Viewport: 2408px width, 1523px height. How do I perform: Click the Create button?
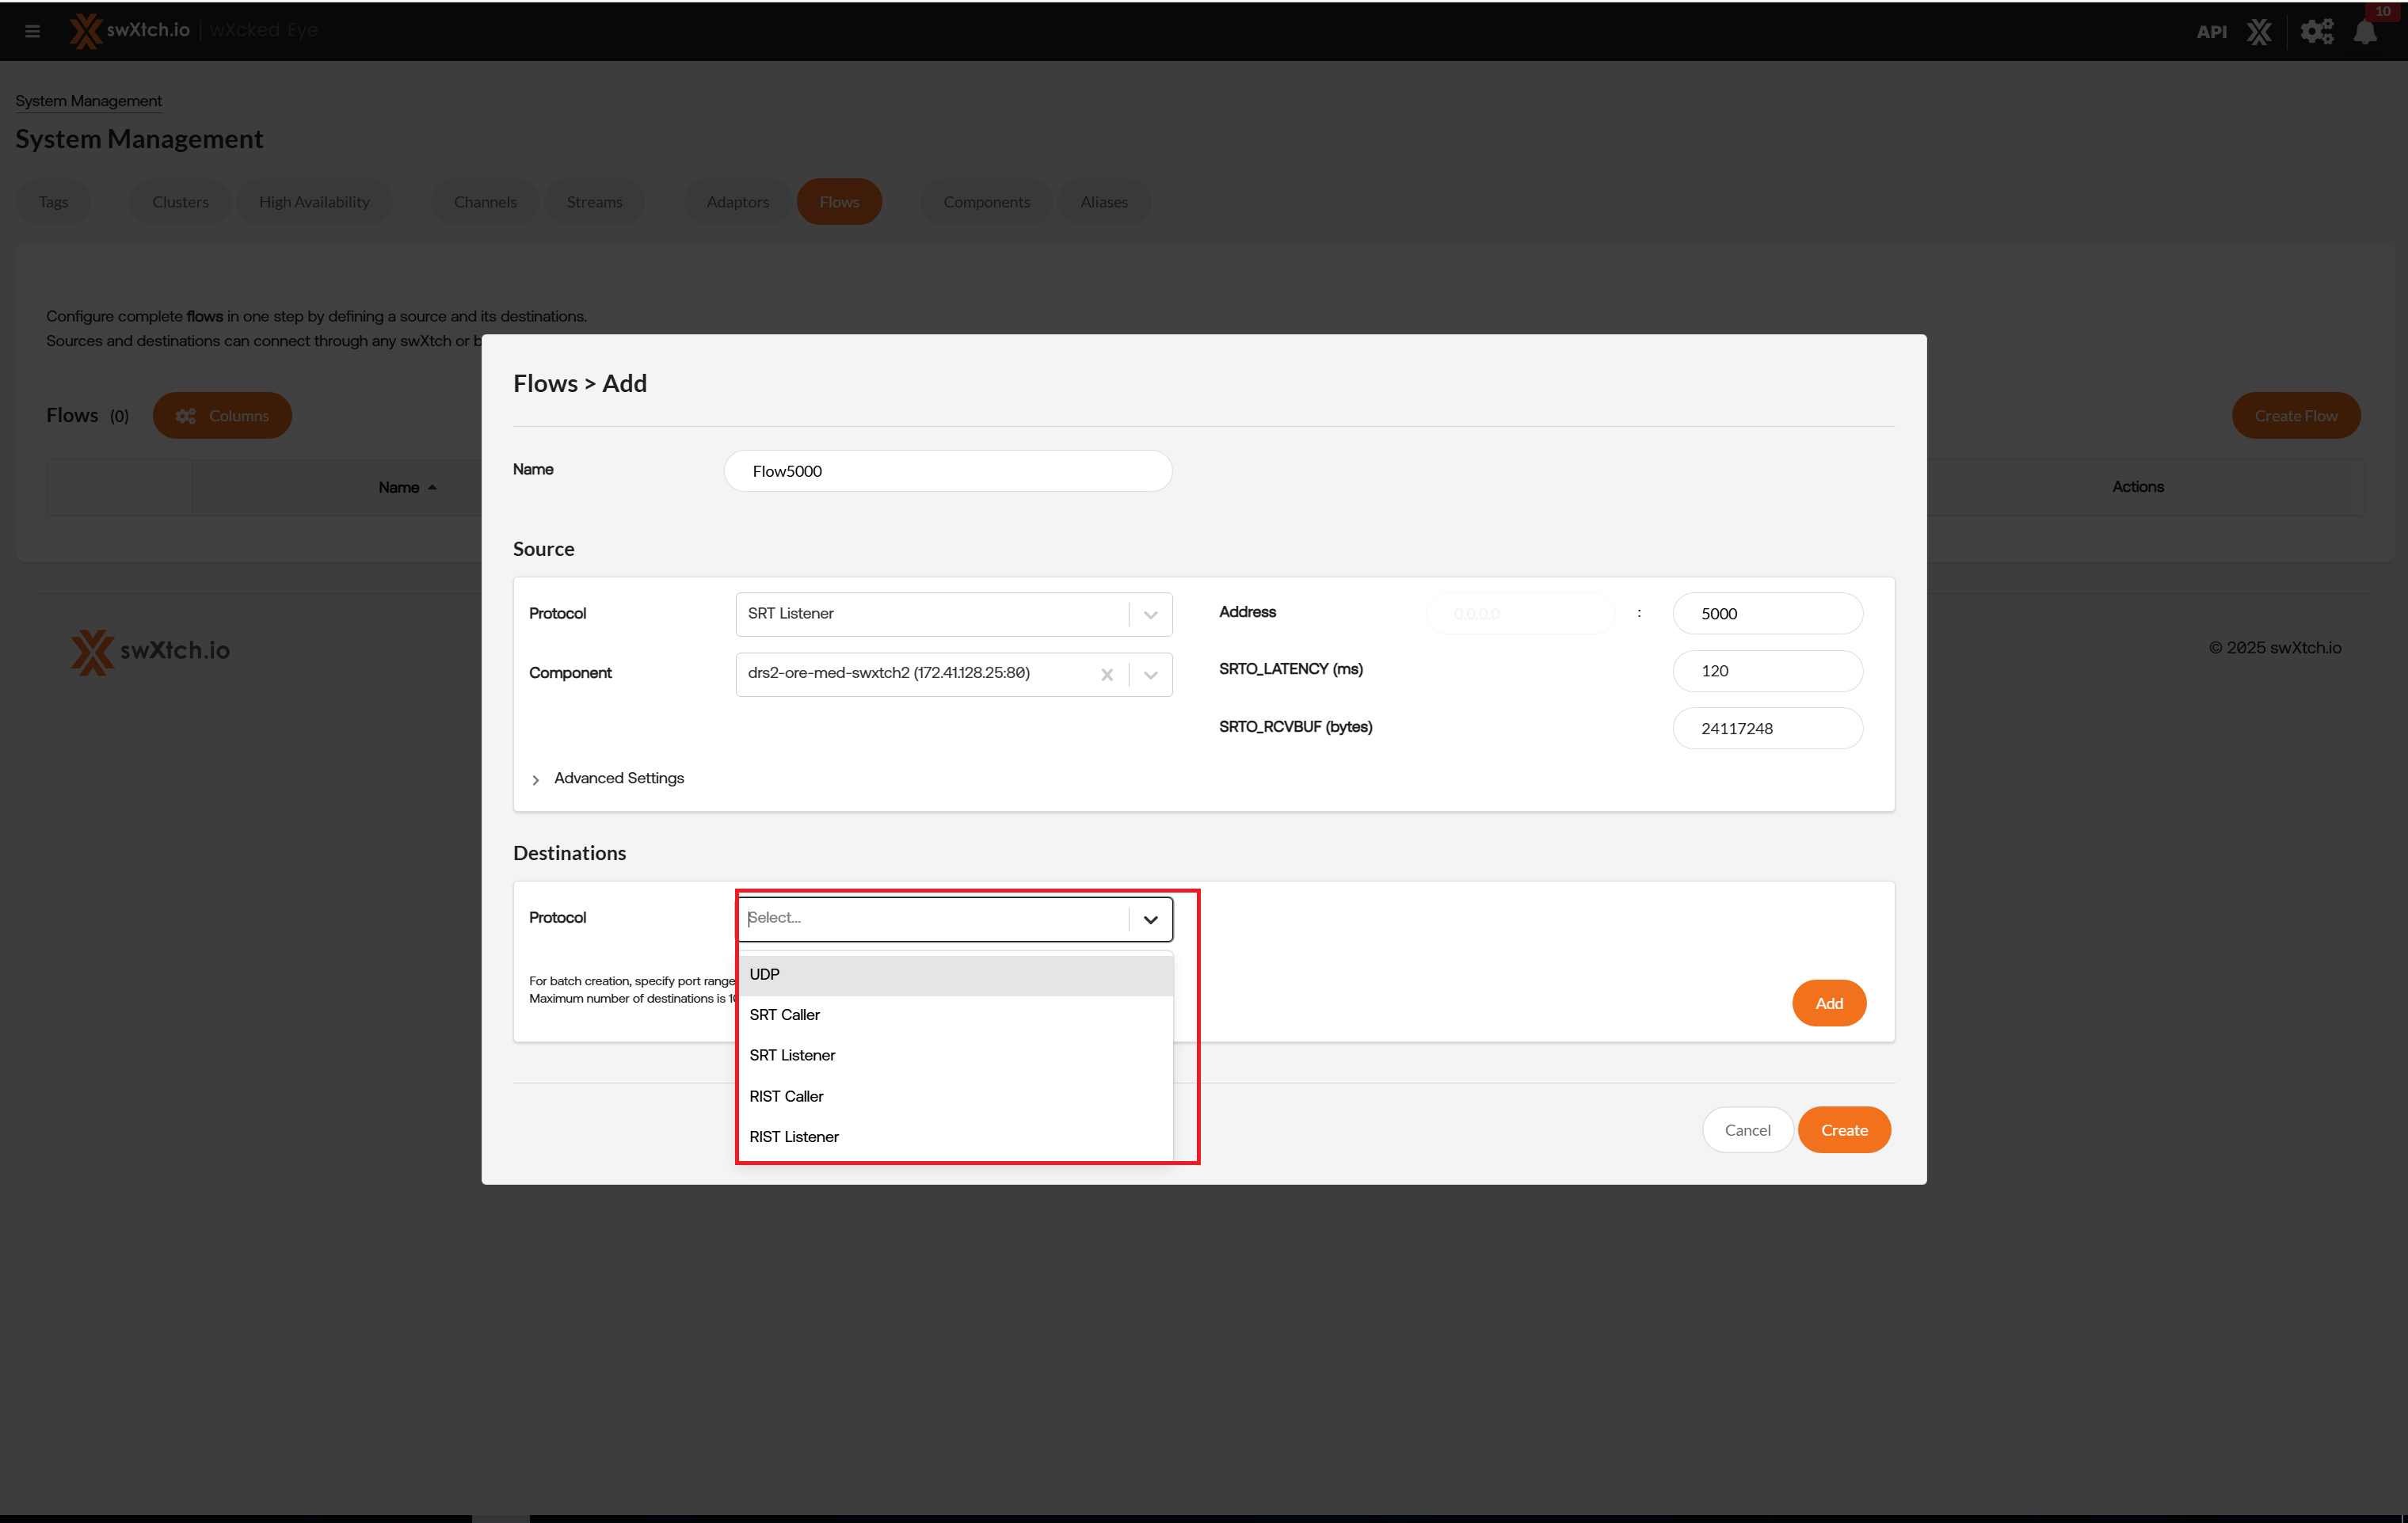tap(1843, 1130)
